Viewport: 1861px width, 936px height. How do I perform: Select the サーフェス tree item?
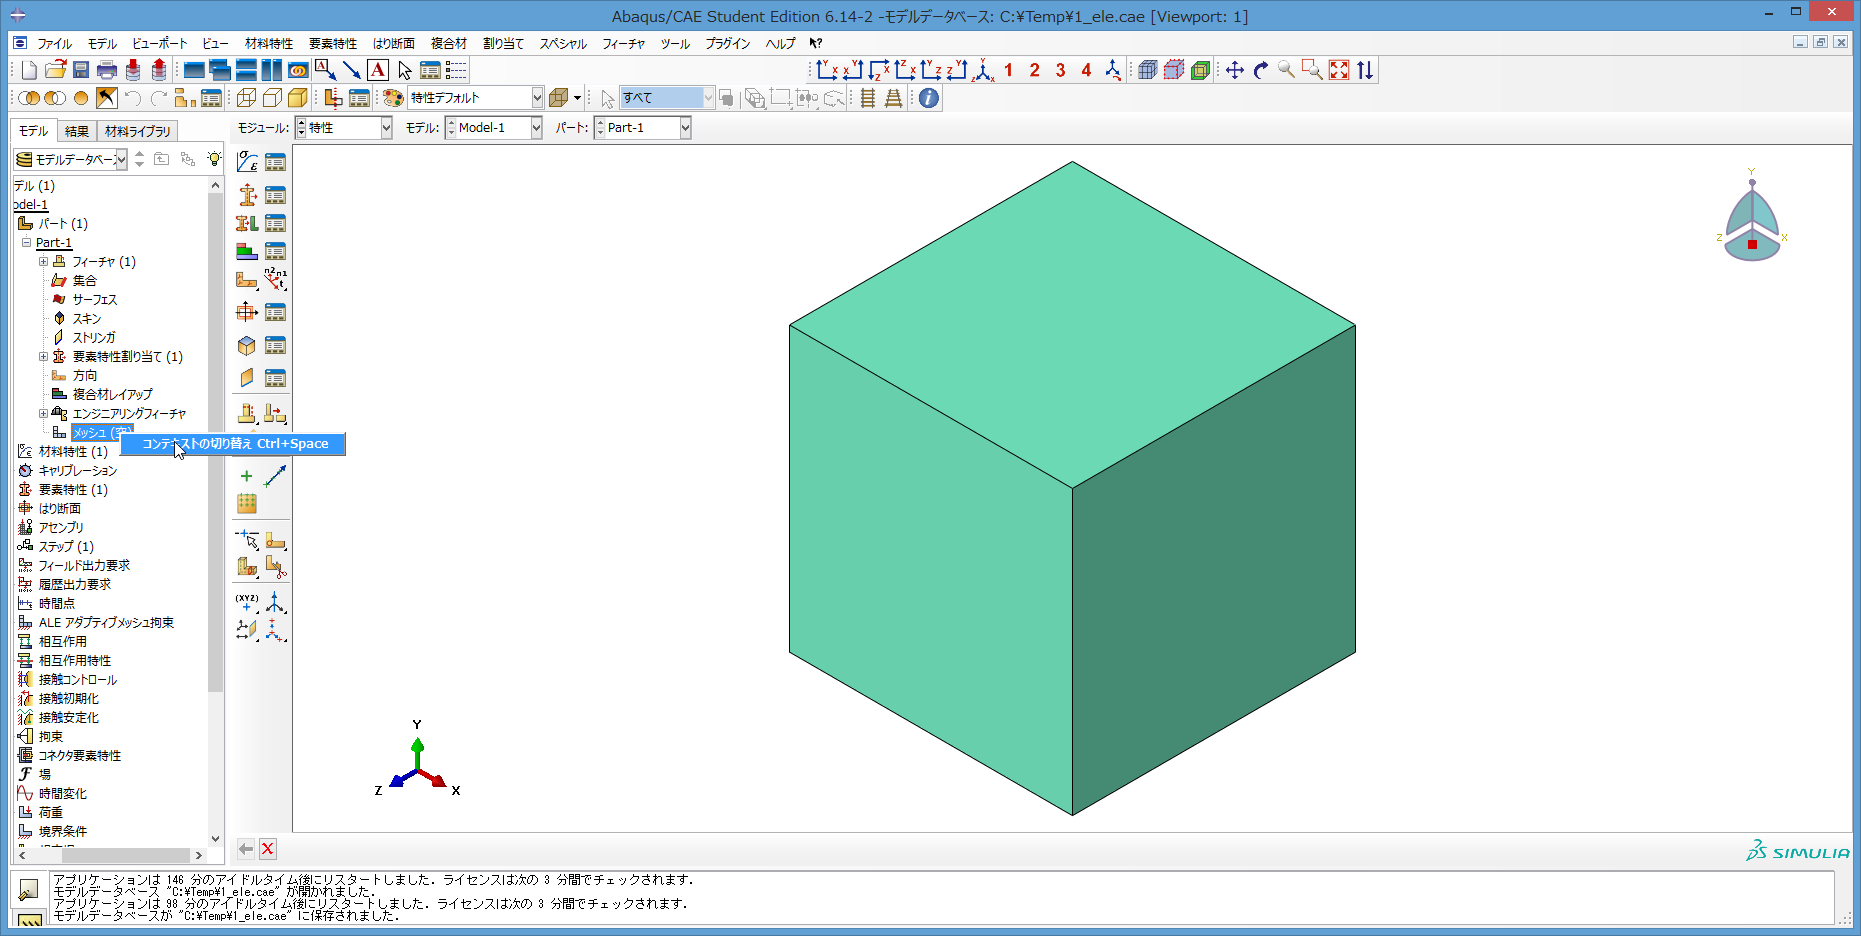pos(94,300)
